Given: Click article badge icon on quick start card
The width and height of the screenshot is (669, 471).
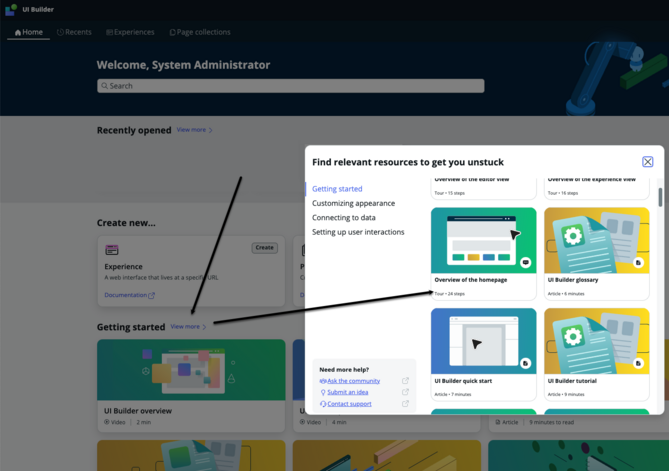Looking at the screenshot, I should pos(526,363).
